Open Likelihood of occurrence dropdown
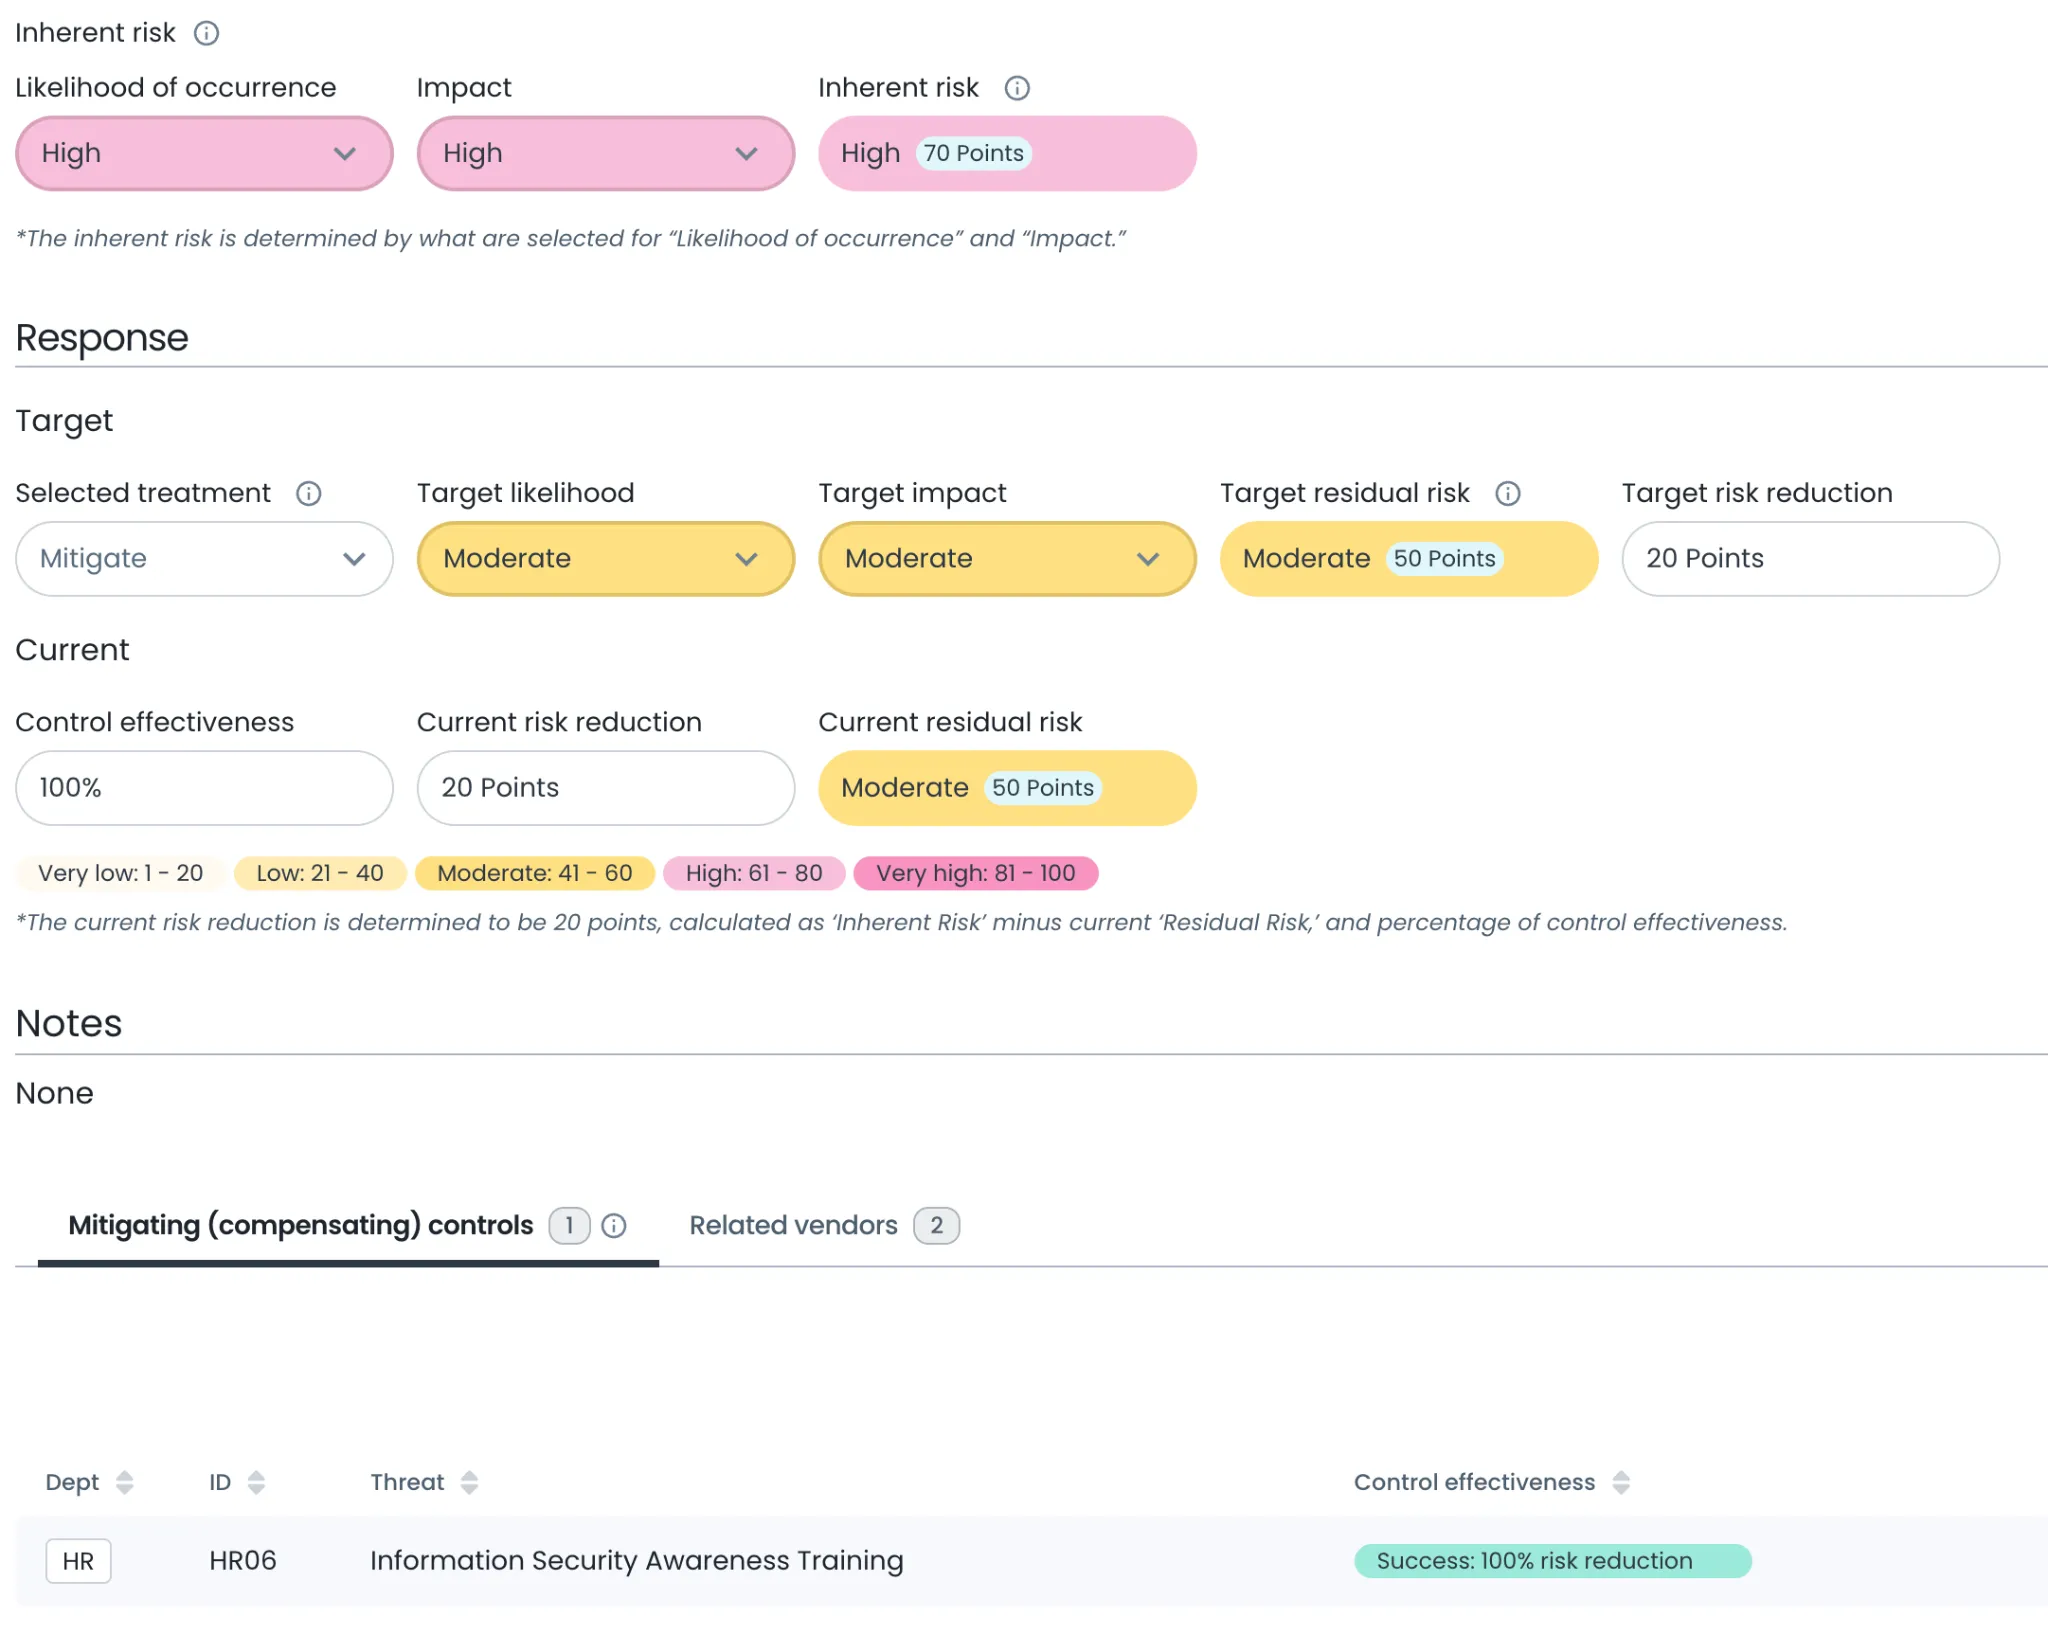The height and width of the screenshot is (1648, 2048). 204,153
